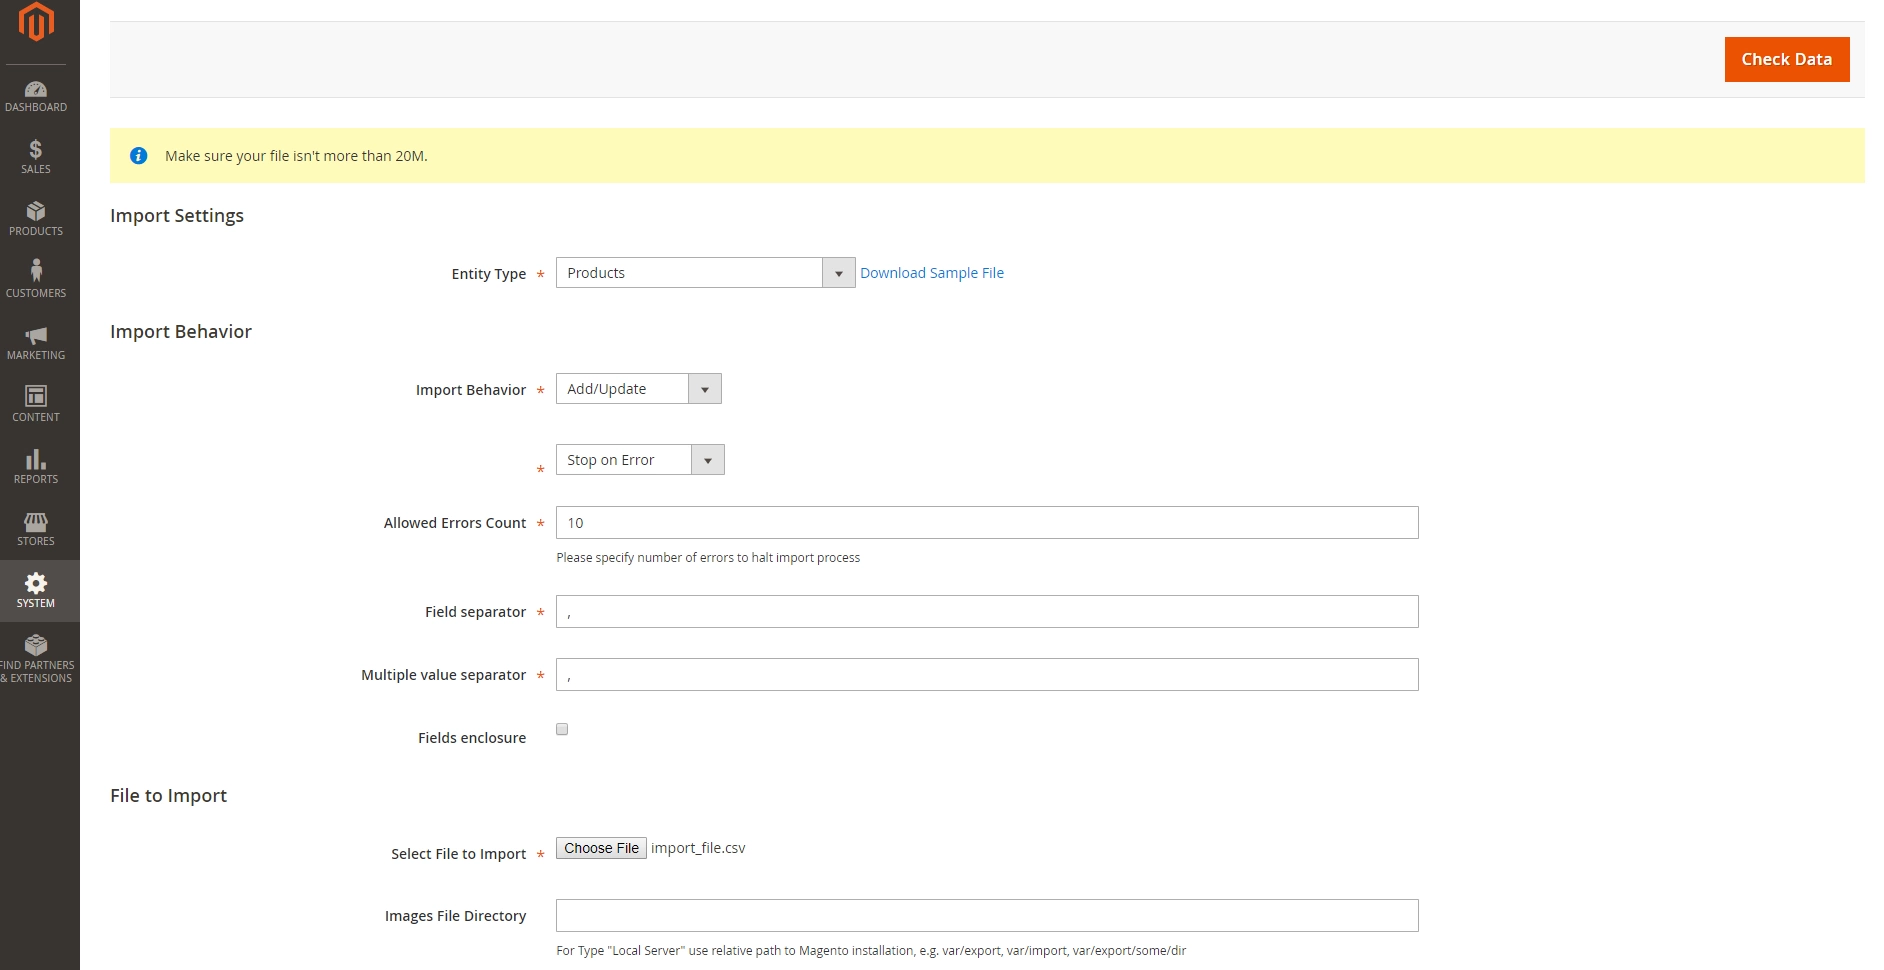This screenshot has width=1884, height=970.
Task: Open the Products box icon
Action: tap(36, 212)
